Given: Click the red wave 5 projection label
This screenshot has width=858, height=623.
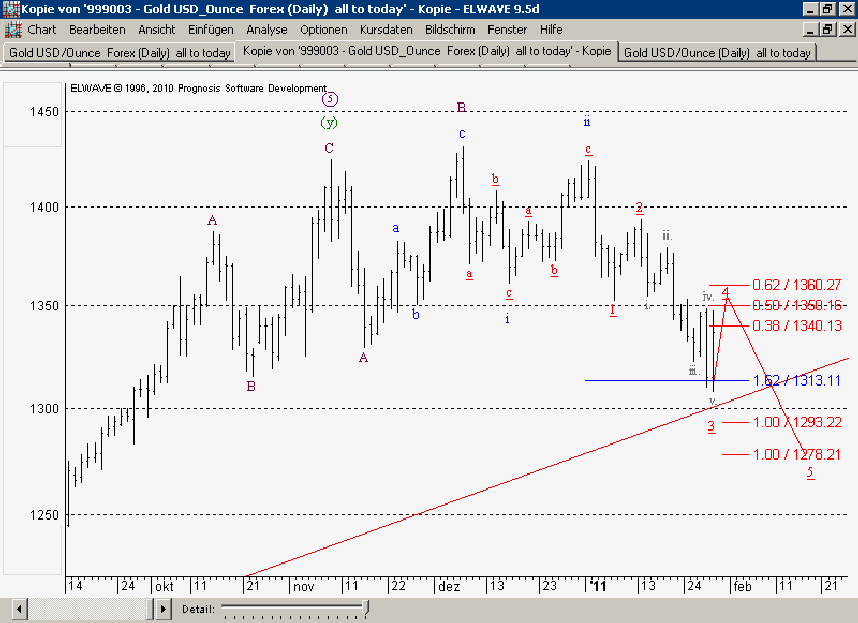Looking at the screenshot, I should pos(810,473).
